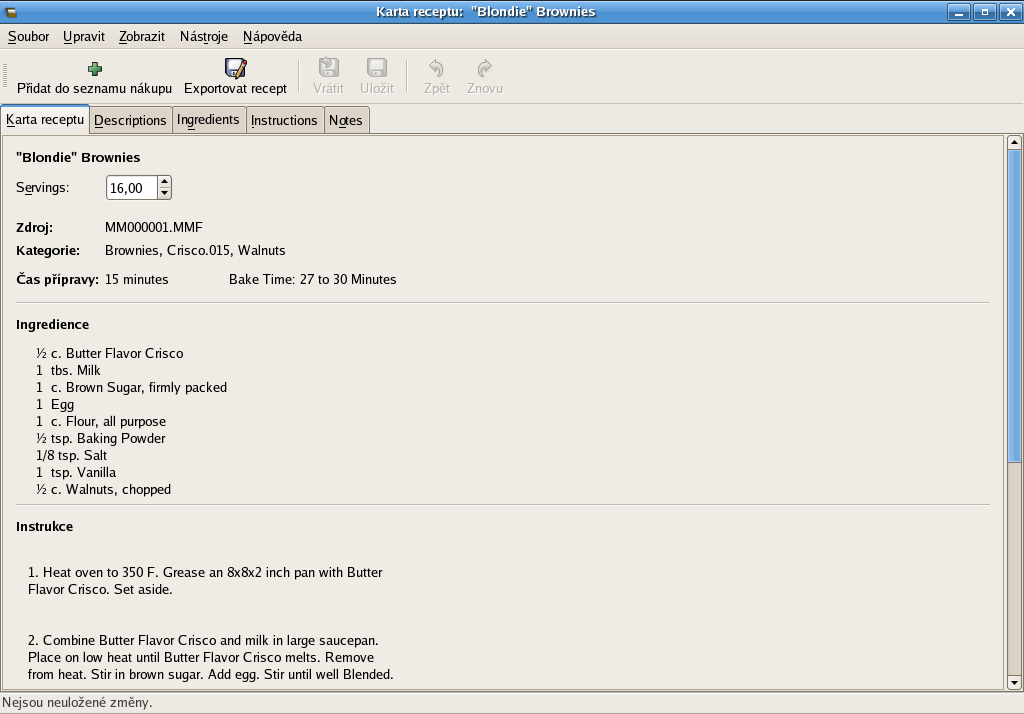Click scrollbar up arrow
This screenshot has width=1024, height=714.
tap(1014, 142)
